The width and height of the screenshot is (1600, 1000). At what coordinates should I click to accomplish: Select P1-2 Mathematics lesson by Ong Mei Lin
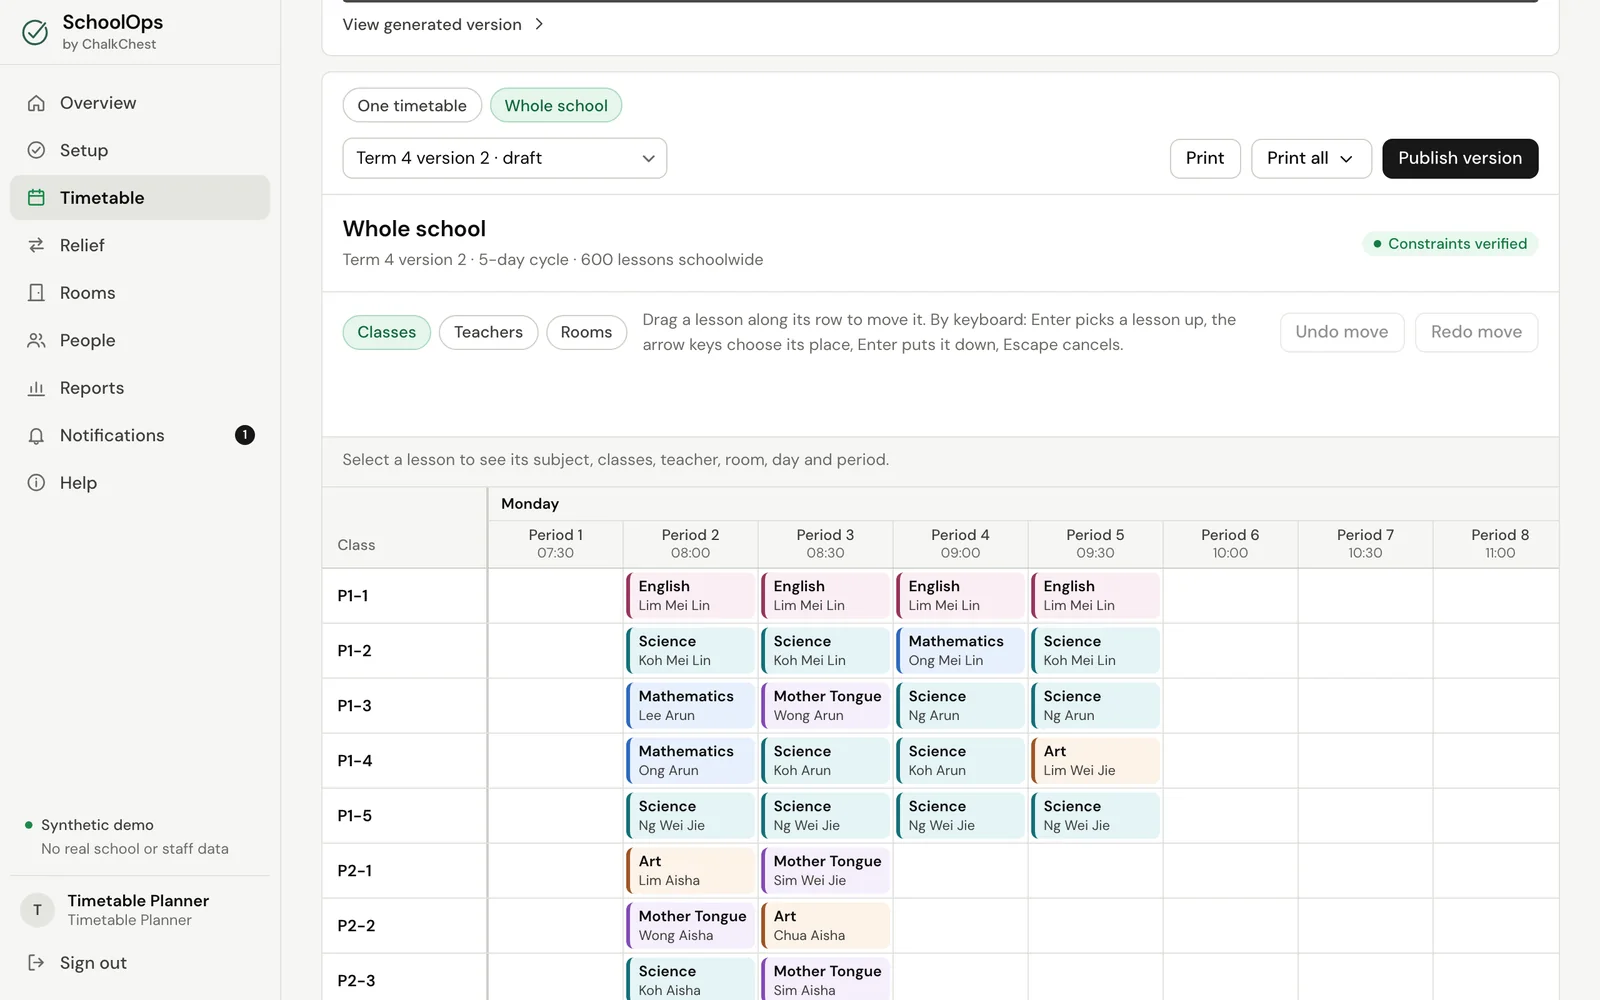(960, 651)
